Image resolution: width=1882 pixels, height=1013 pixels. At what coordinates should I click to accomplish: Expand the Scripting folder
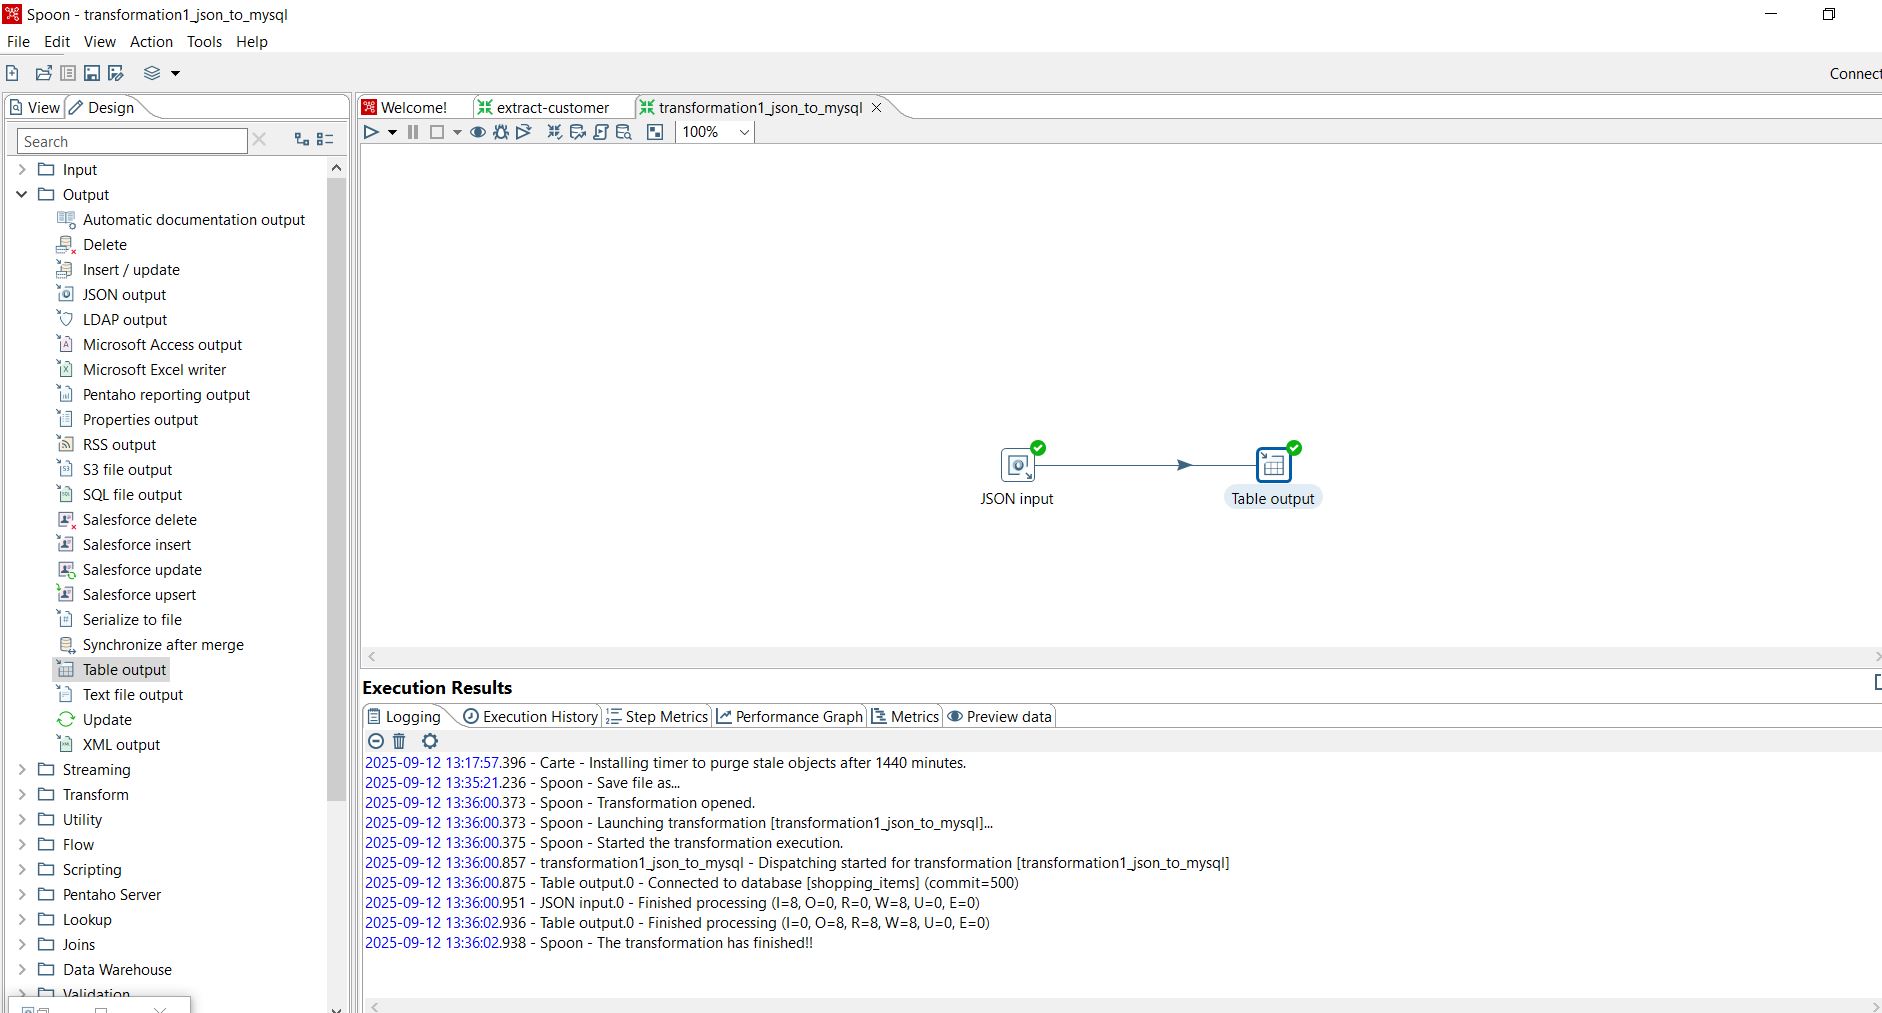[22, 869]
